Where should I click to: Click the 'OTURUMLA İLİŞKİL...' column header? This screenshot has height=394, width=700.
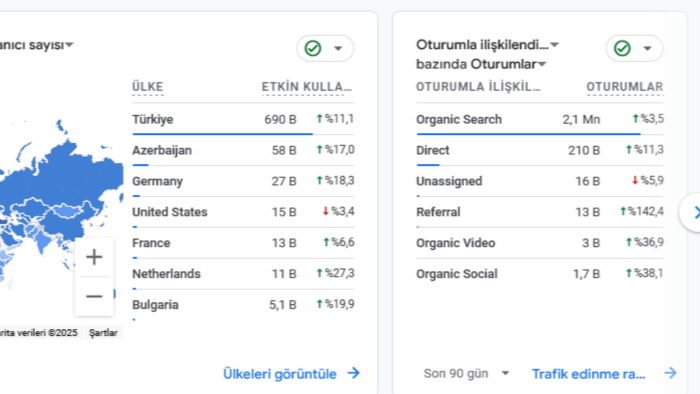tap(478, 87)
